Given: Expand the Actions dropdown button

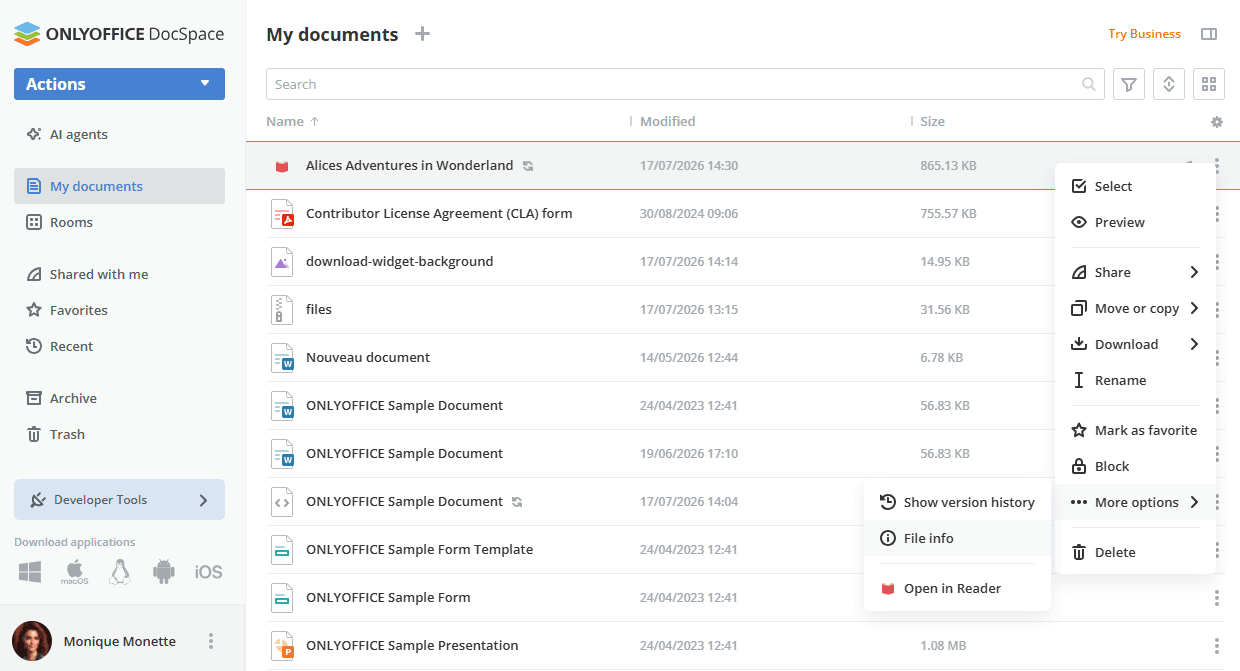Looking at the screenshot, I should tap(119, 84).
